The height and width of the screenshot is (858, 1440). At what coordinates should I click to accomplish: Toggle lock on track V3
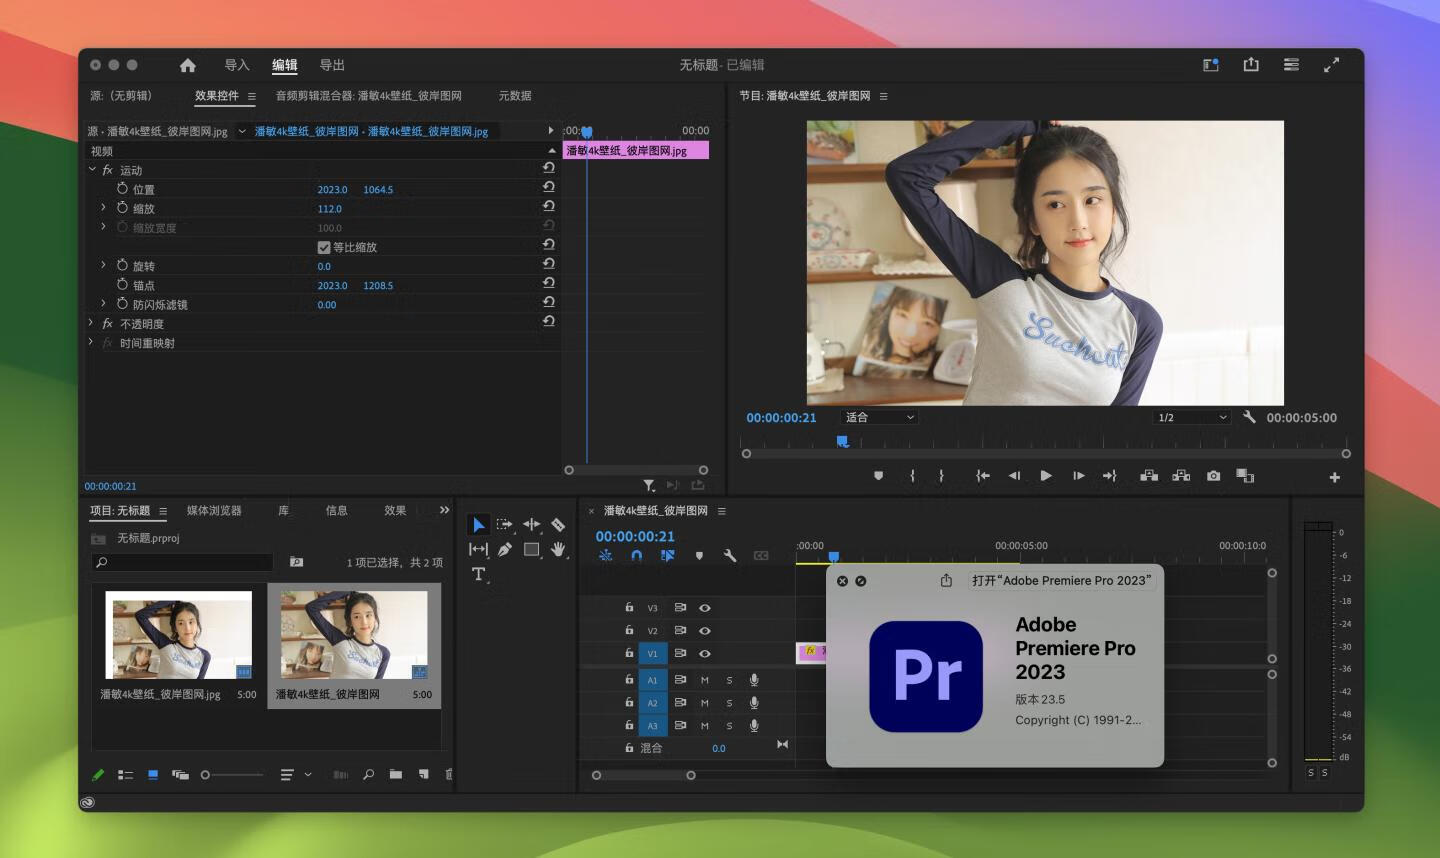[629, 607]
